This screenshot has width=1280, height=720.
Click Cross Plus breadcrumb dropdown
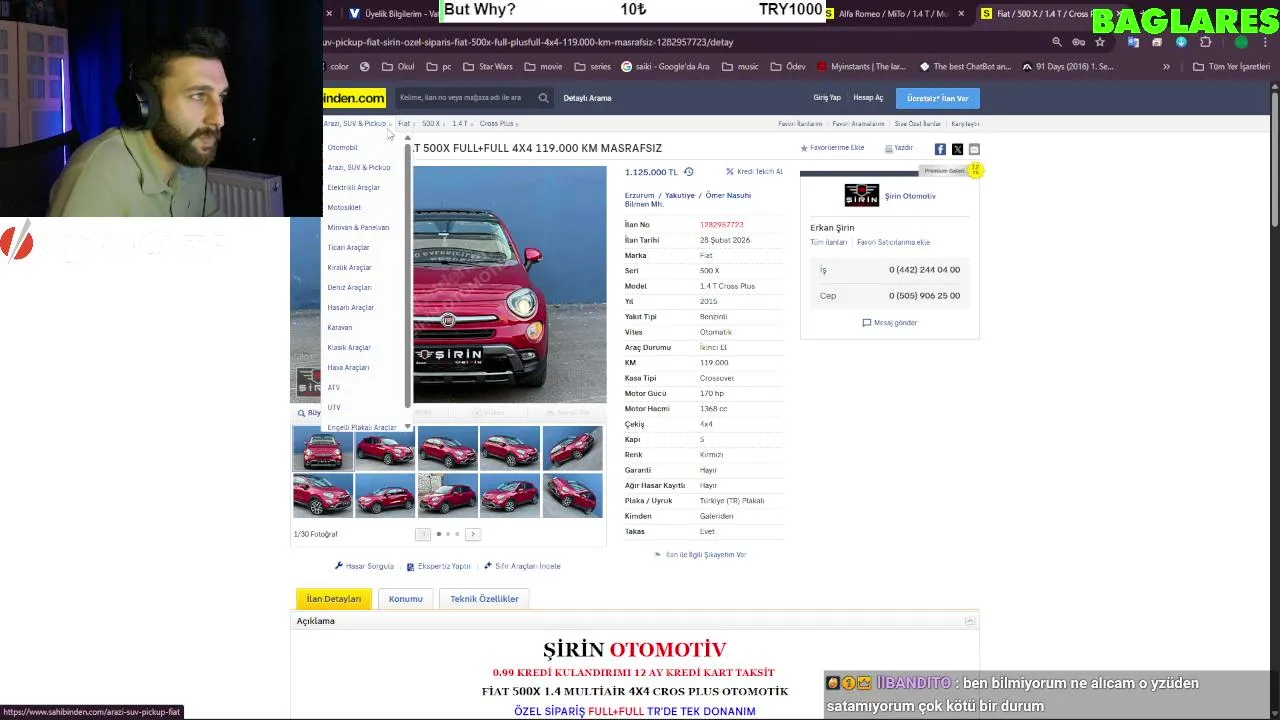click(499, 124)
